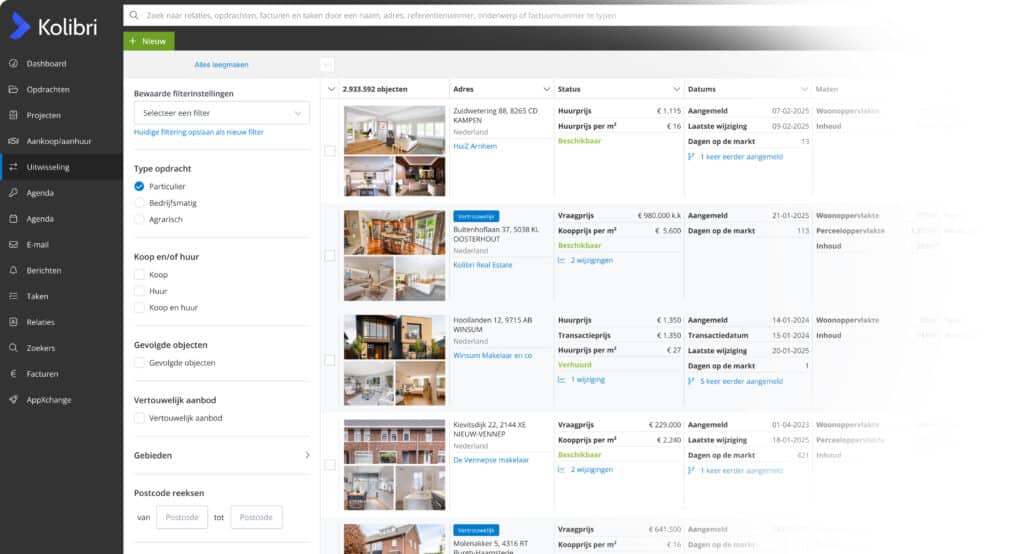Click the green Nieuw button
Screen dimensions: 1024x554
point(149,41)
